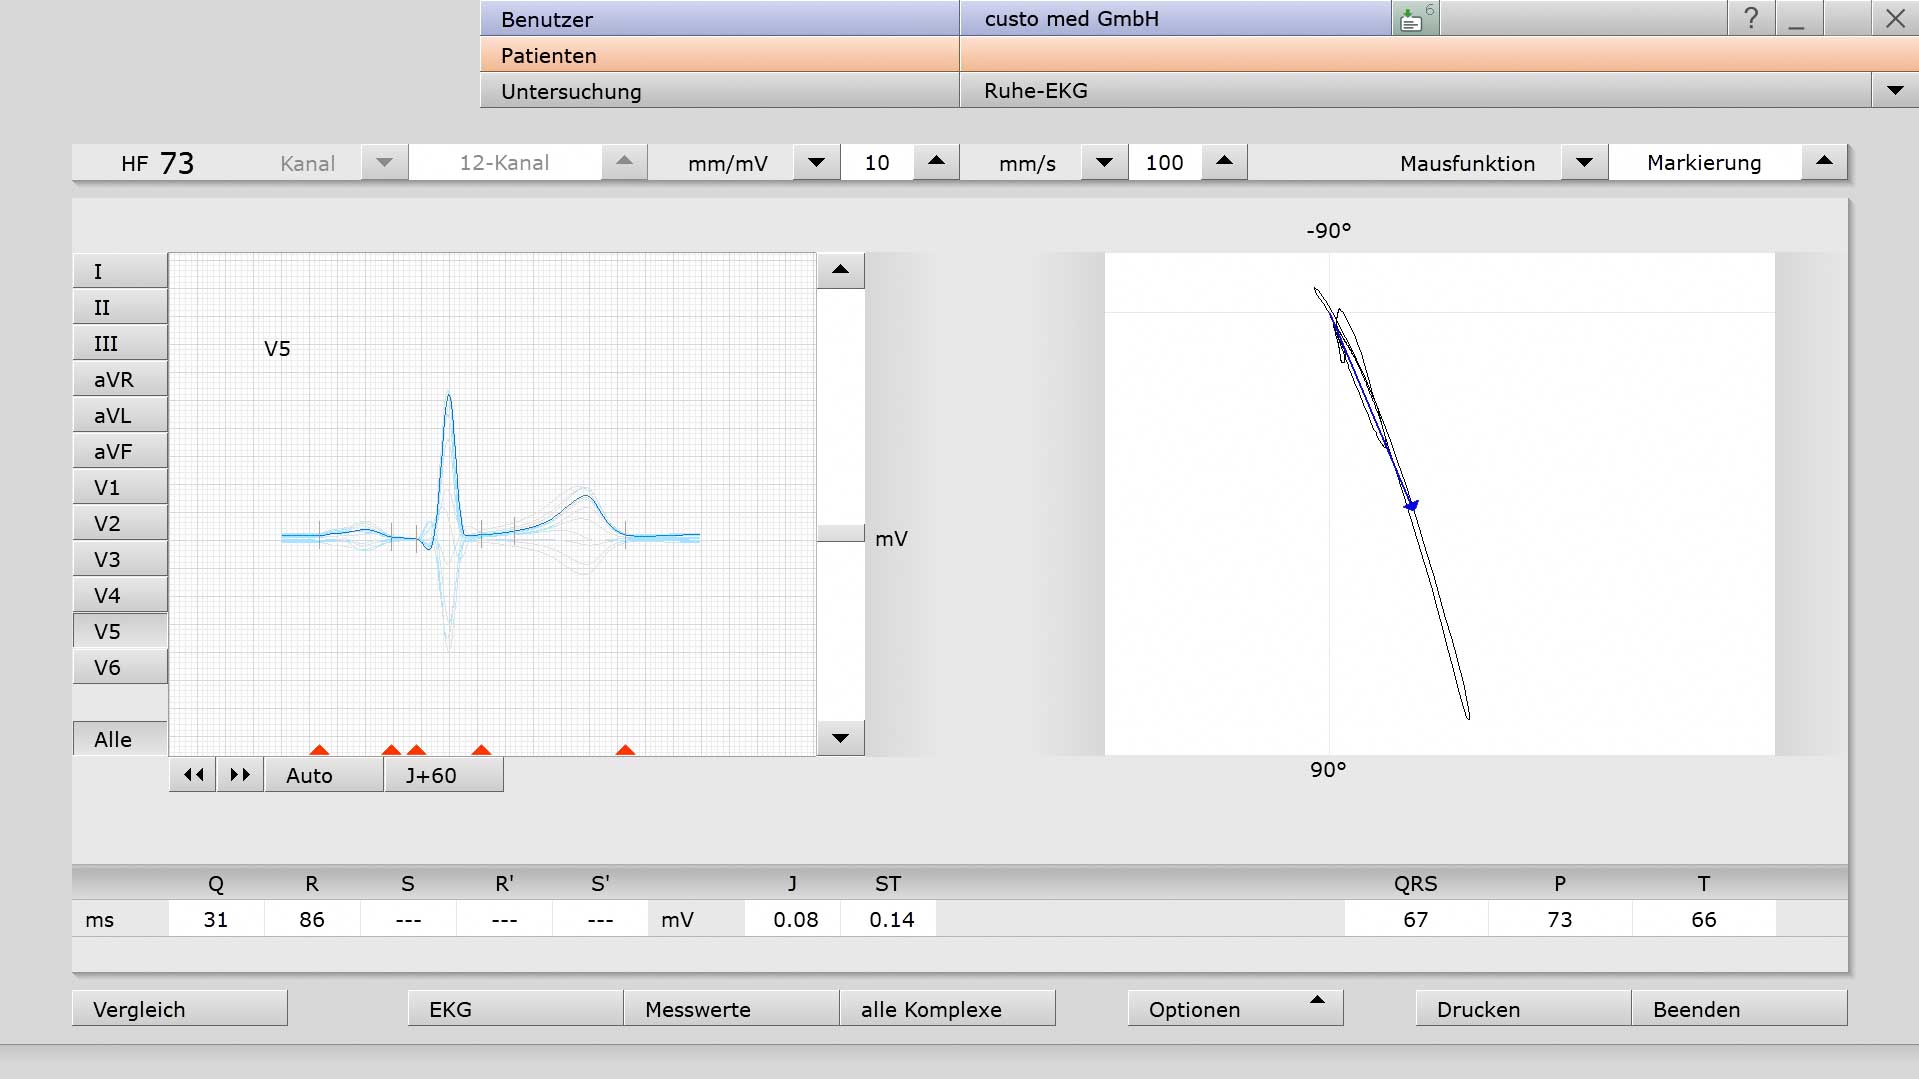Open the Benutzer menu
This screenshot has height=1079, width=1919.
point(720,18)
